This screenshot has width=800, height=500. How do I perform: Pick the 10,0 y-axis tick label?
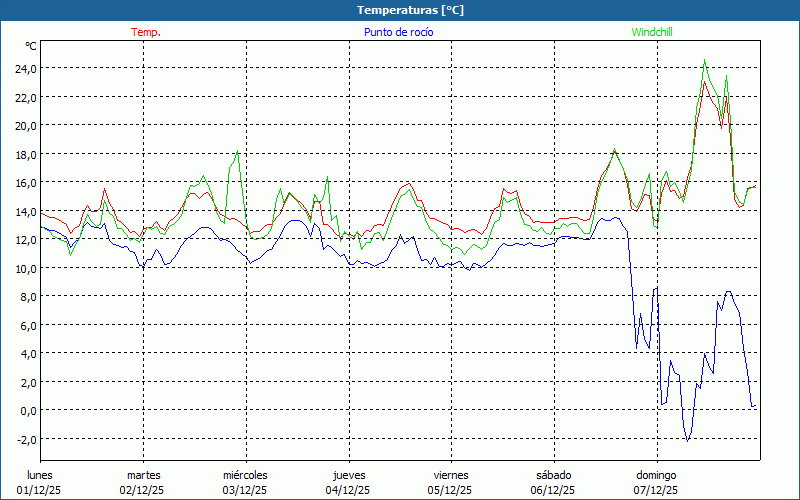(24, 268)
